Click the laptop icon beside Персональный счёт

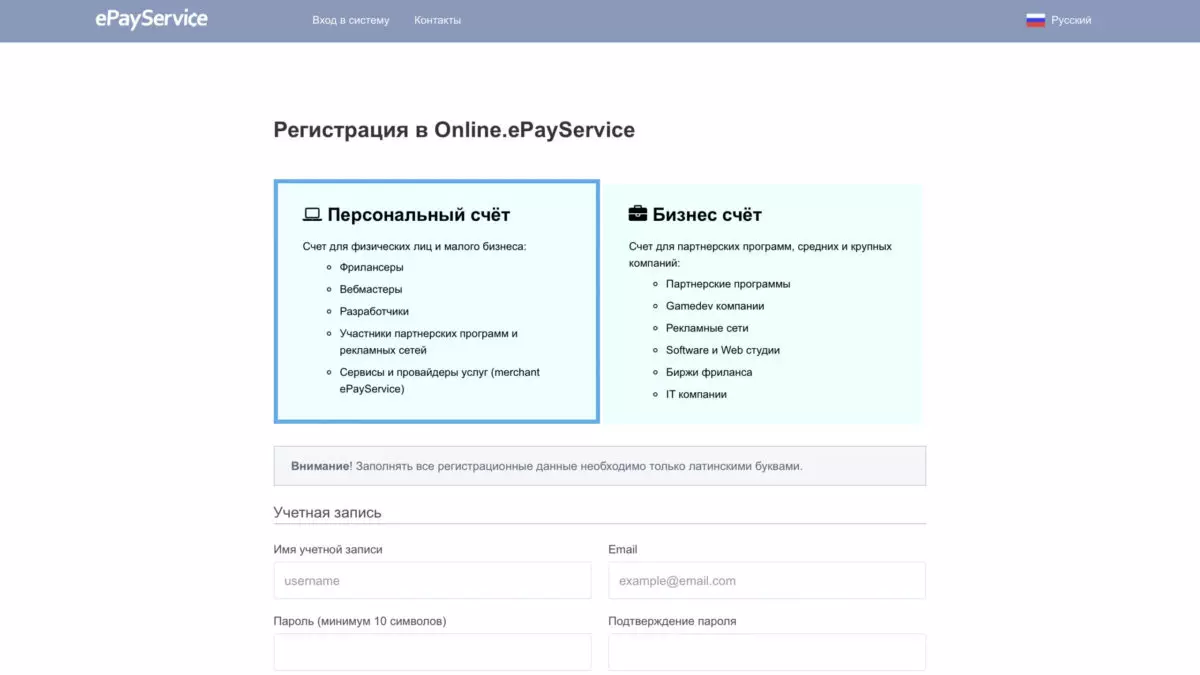pos(312,215)
